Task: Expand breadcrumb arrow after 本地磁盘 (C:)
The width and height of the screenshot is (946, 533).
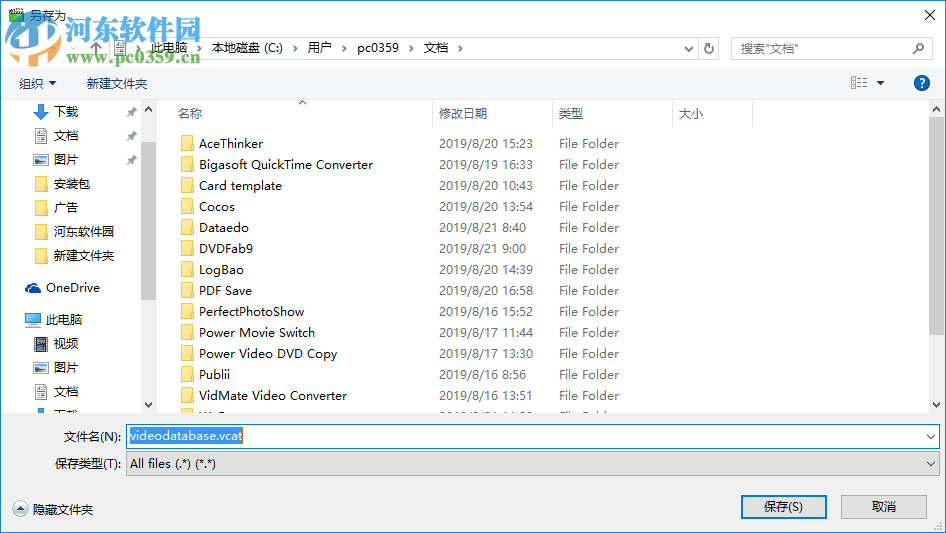Action: [295, 48]
